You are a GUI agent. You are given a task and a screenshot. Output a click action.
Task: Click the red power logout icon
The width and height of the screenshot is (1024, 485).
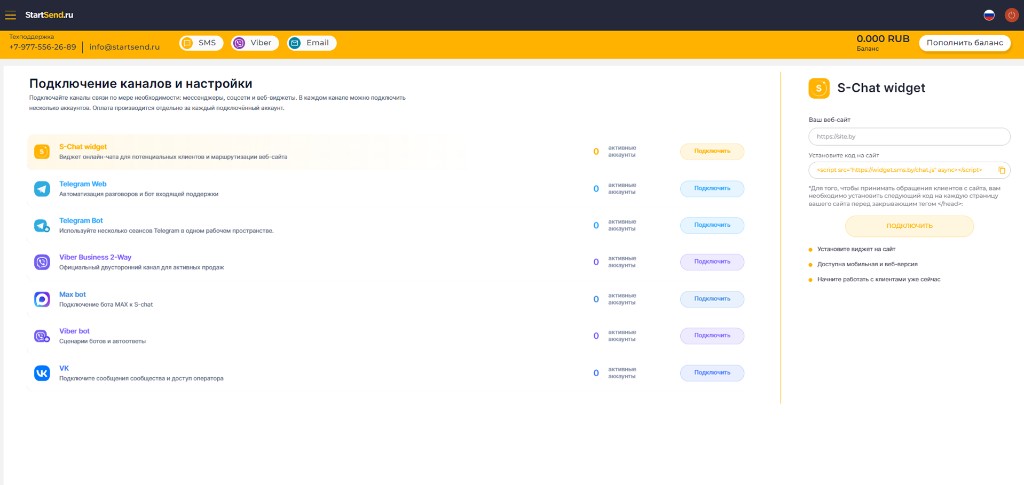pos(1011,15)
